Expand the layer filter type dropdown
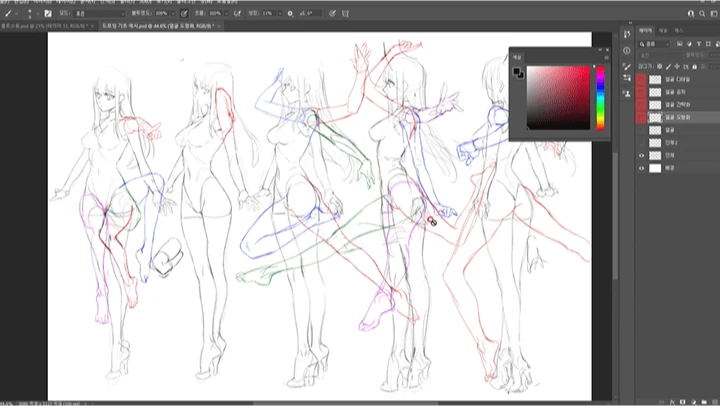Image resolution: width=720 pixels, height=406 pixels. tap(655, 44)
